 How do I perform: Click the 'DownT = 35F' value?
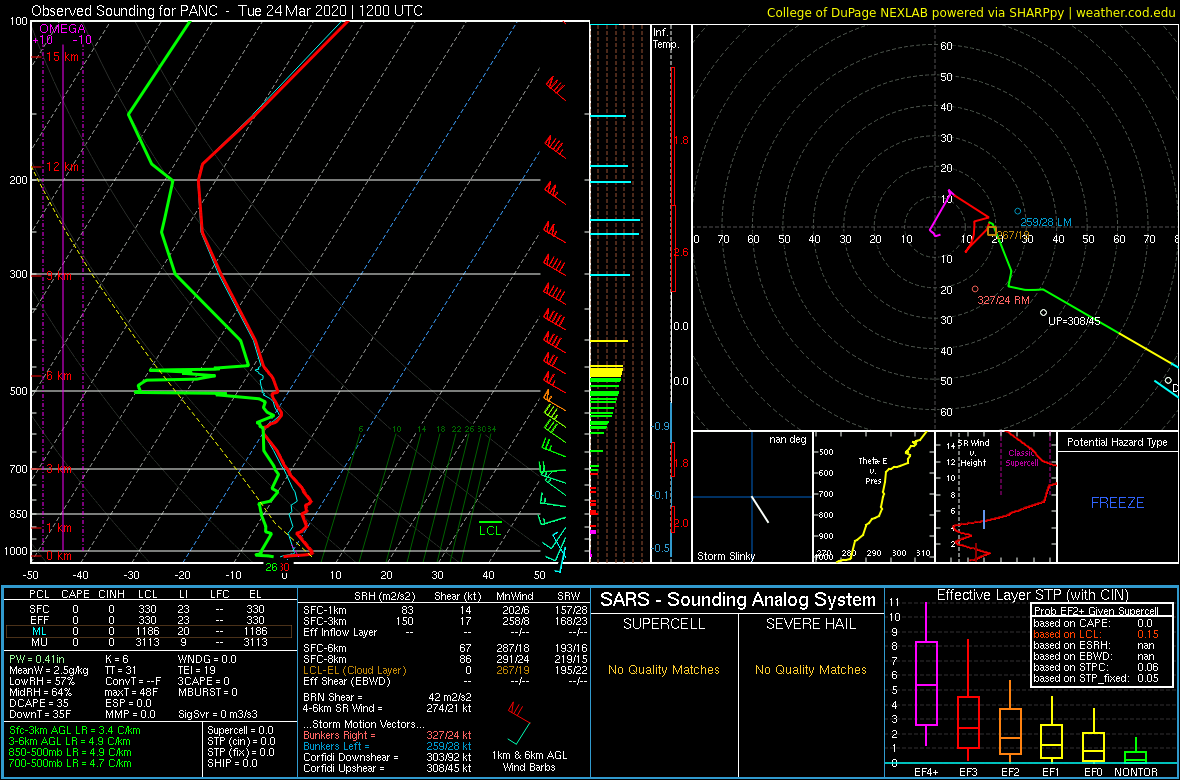pos(39,715)
